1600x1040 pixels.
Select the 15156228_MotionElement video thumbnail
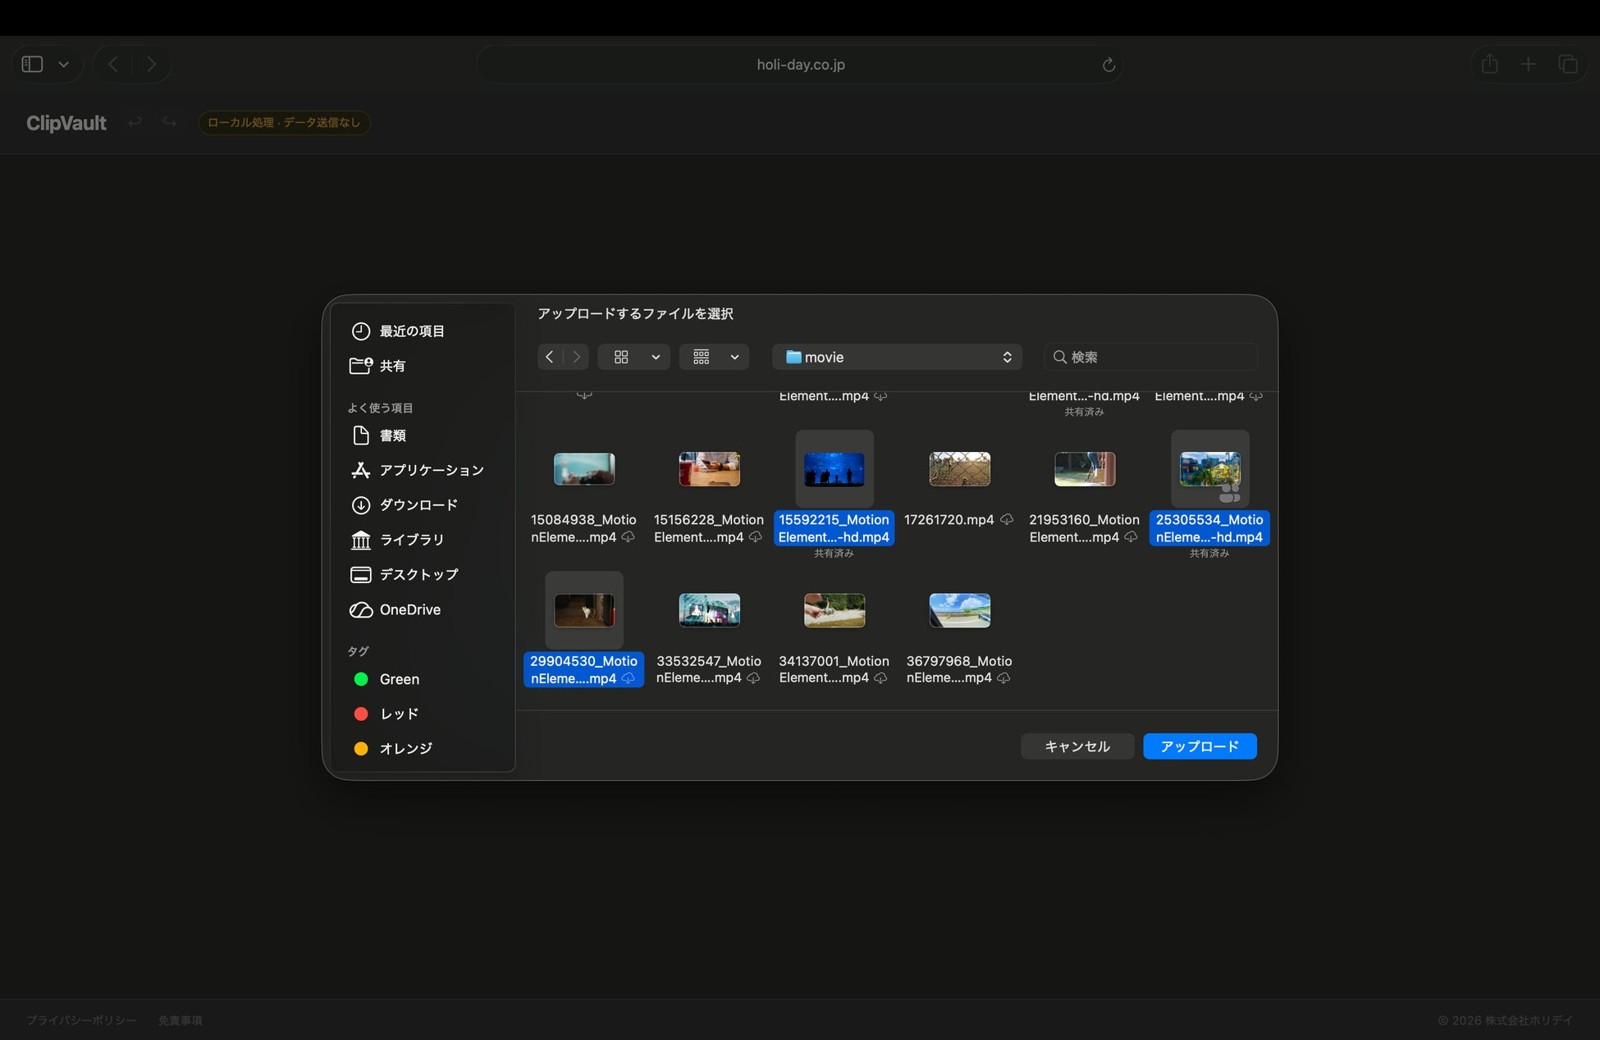[709, 469]
